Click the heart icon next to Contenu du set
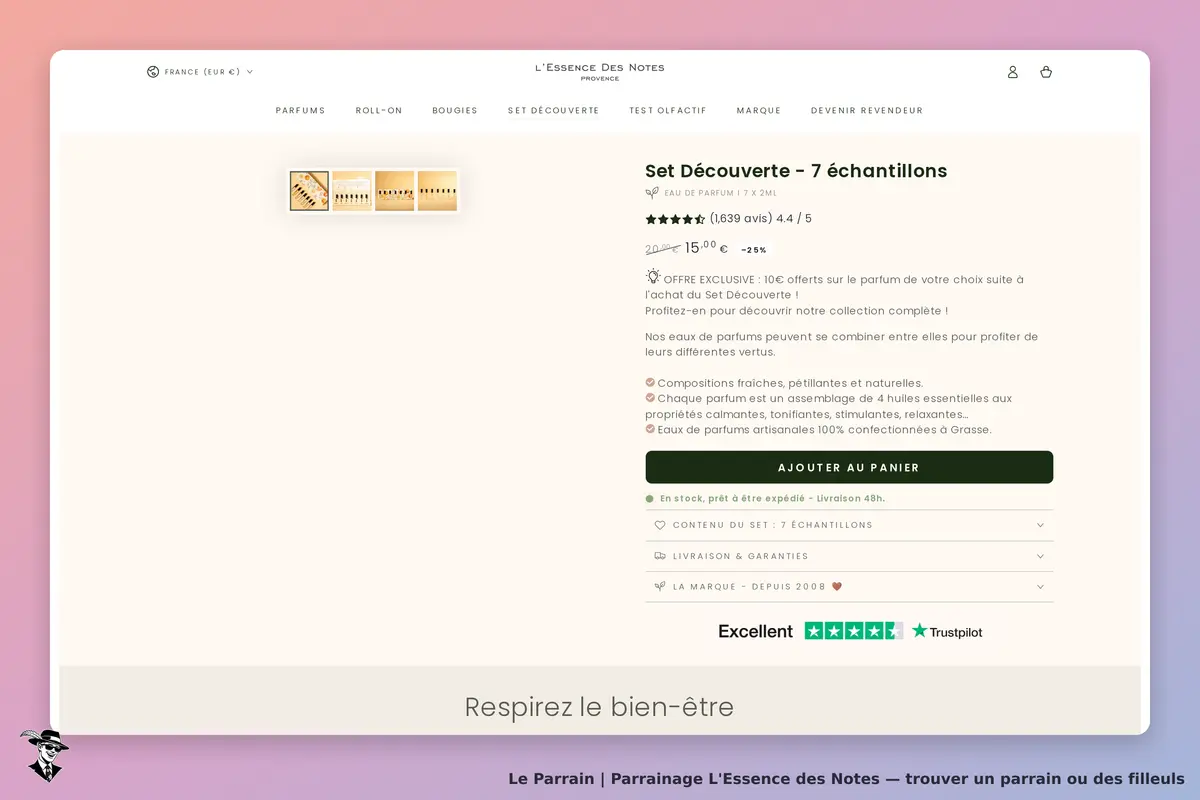 pos(660,525)
